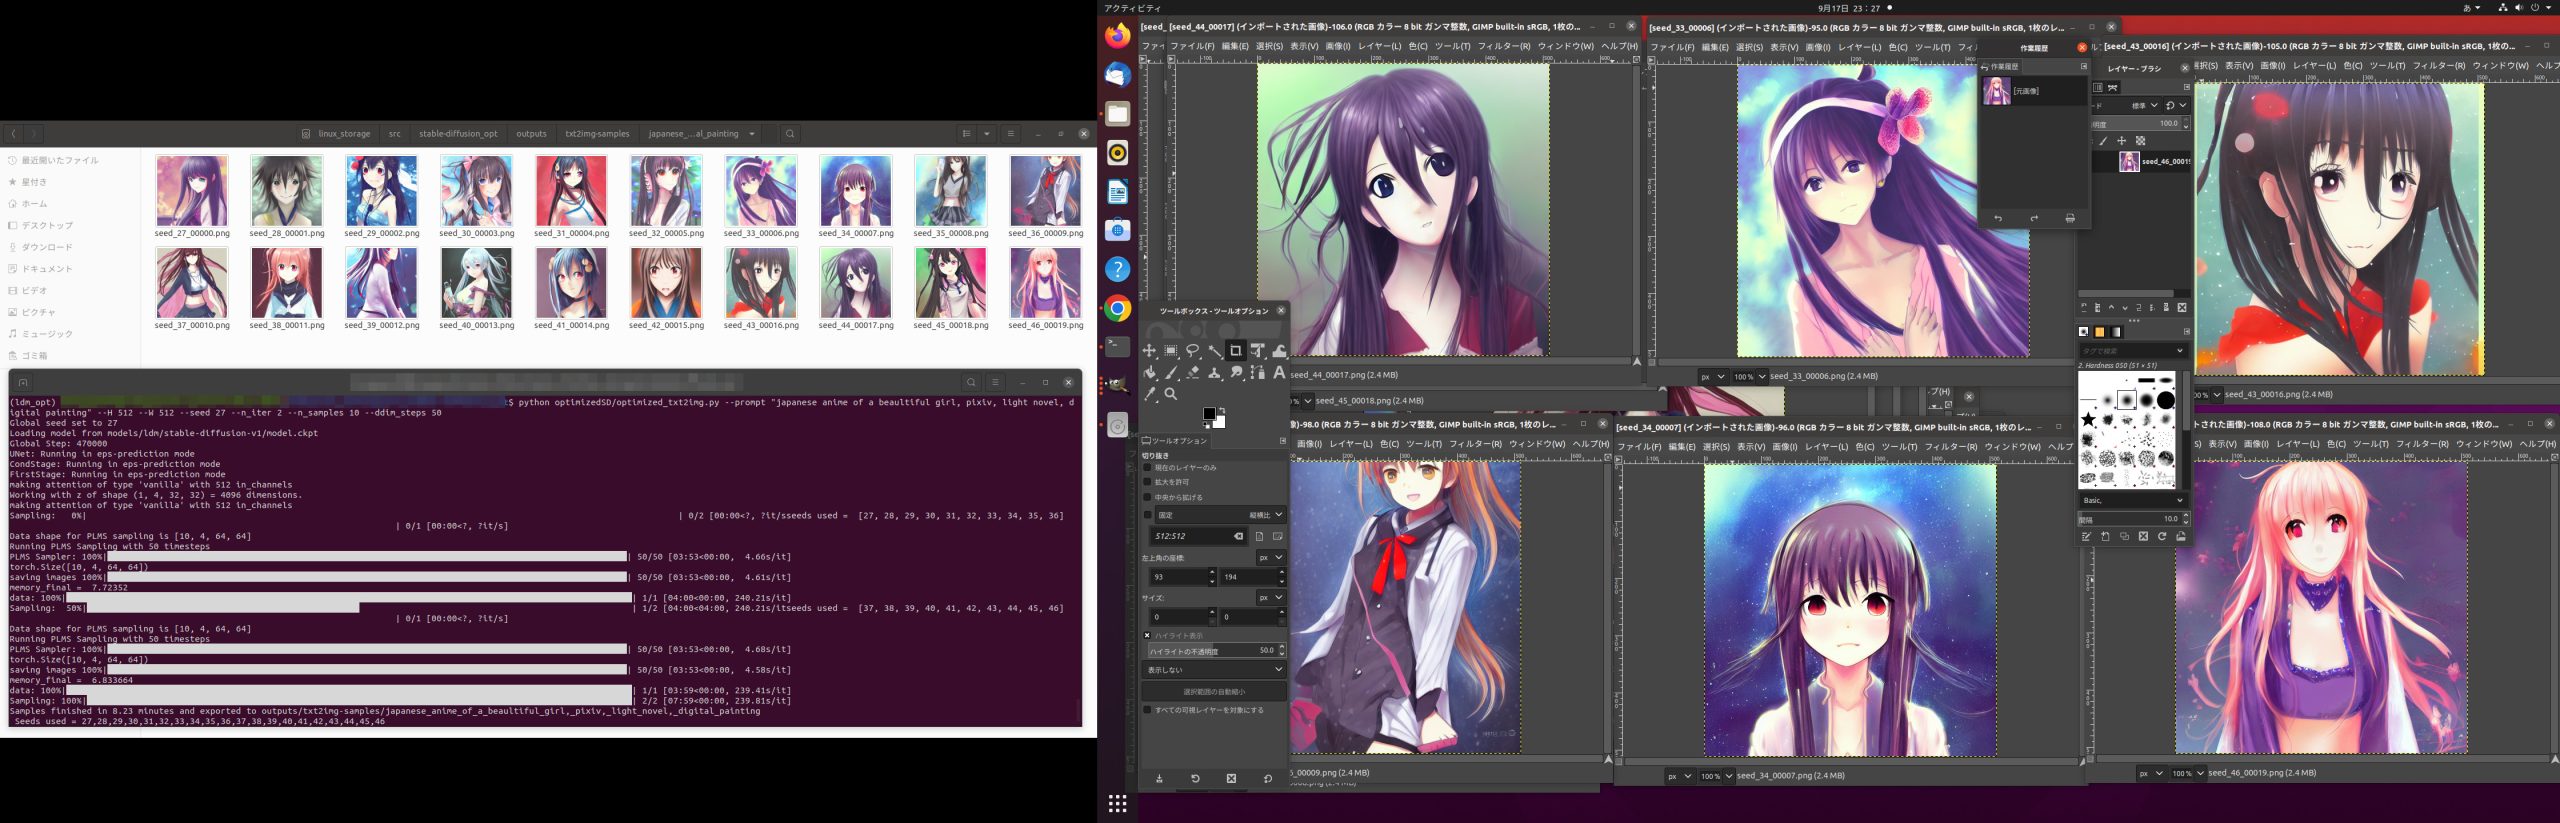Click the foreground black color swatch
The image size is (2560, 823).
(x=1208, y=413)
